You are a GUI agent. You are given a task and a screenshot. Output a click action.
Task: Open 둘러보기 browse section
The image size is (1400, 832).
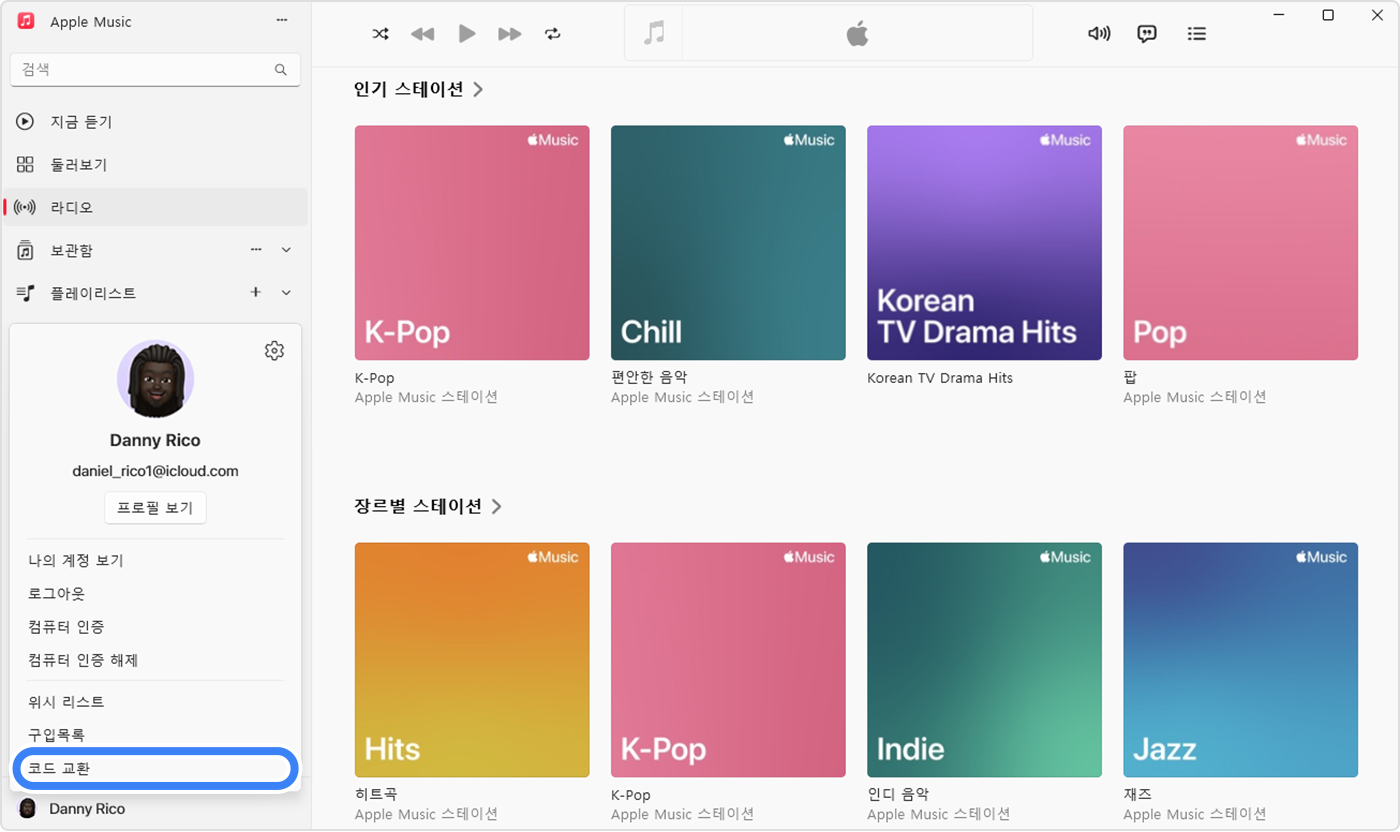[x=155, y=165]
